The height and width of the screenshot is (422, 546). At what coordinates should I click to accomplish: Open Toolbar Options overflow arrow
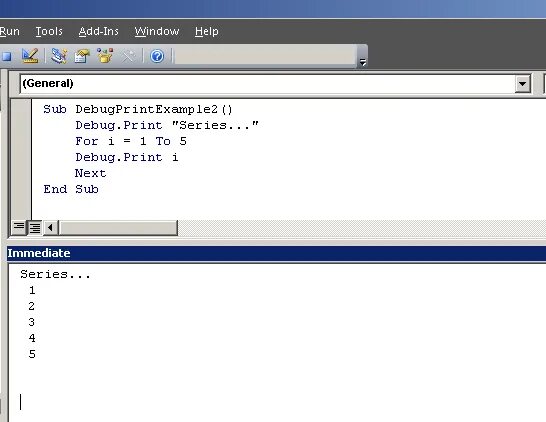click(362, 62)
